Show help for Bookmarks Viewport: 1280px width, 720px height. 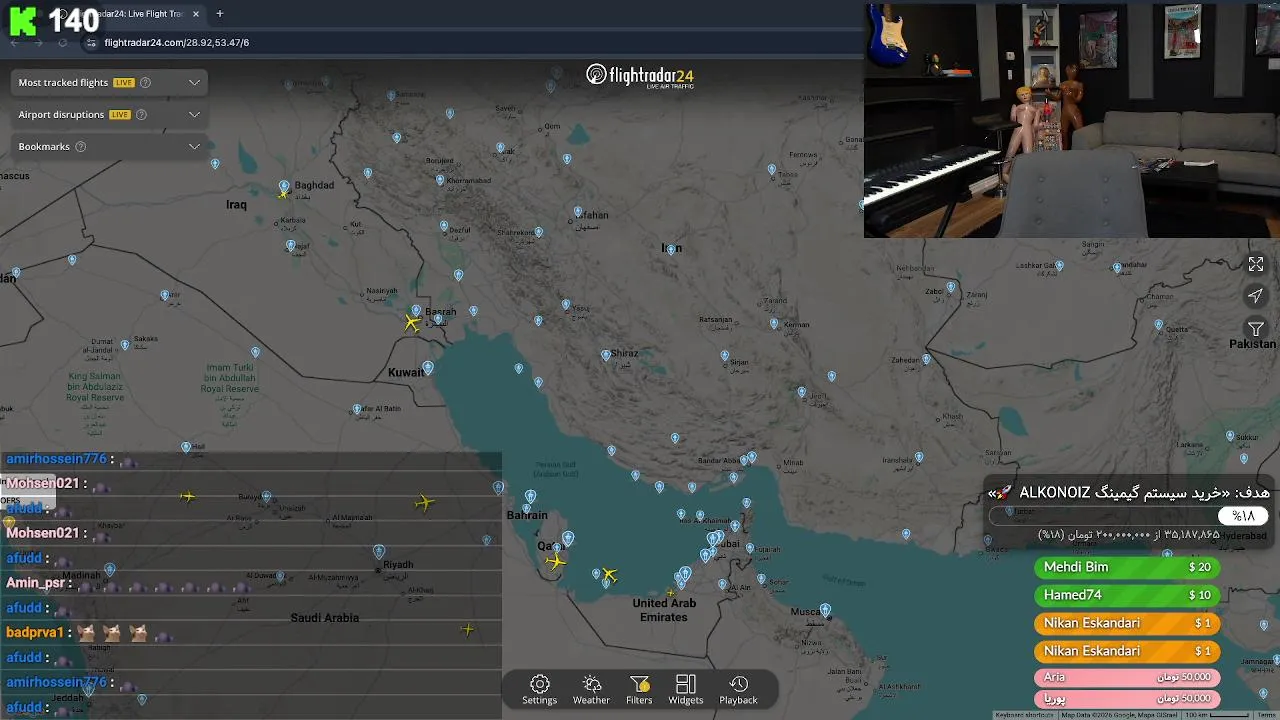81,146
